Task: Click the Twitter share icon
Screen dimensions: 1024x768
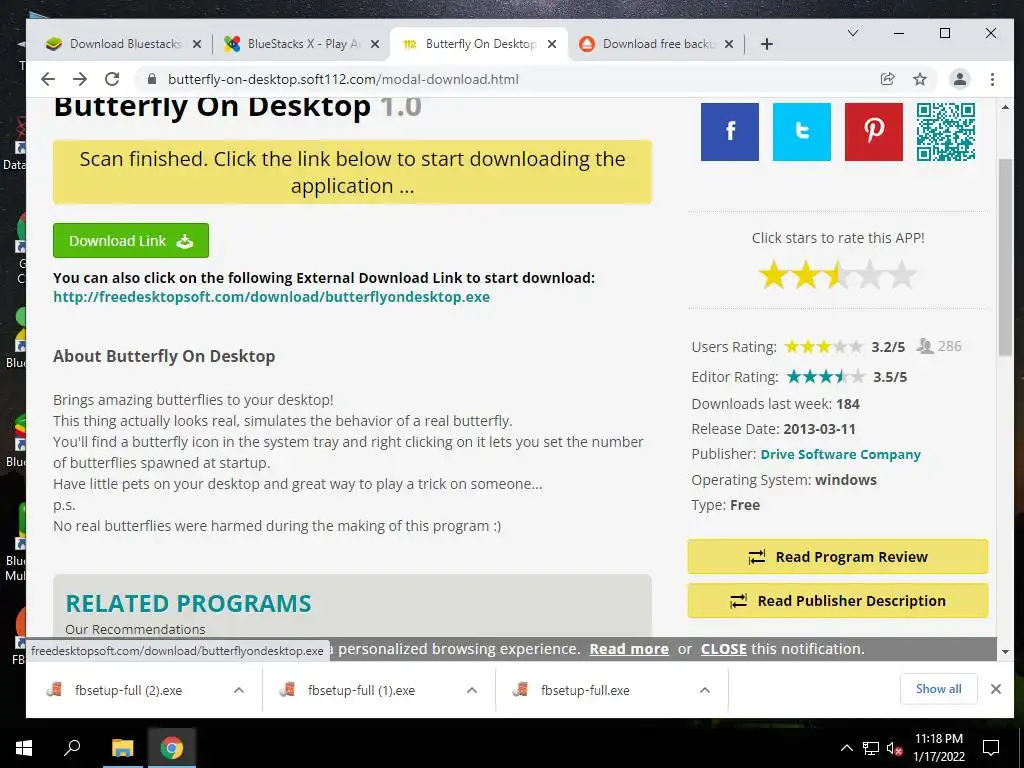Action: 801,131
